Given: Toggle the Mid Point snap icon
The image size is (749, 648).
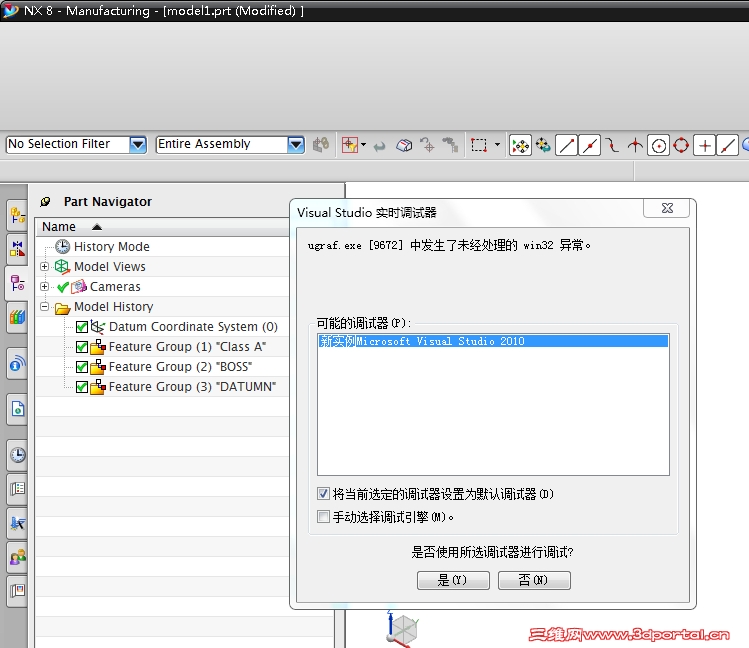Looking at the screenshot, I should pos(589,145).
